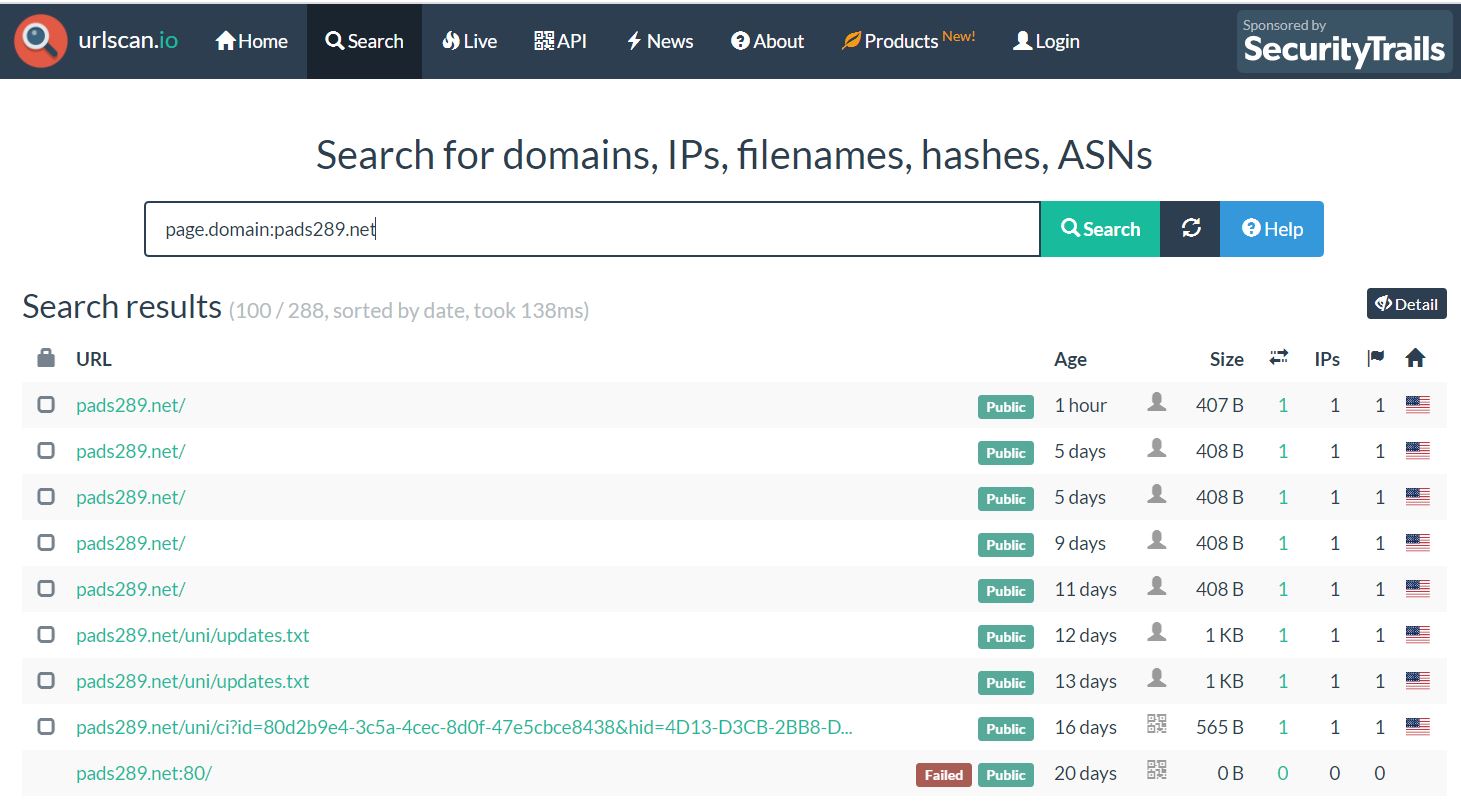Open the pads289.net/uni/ci?id= result link
The width and height of the screenshot is (1461, 801).
[x=464, y=727]
